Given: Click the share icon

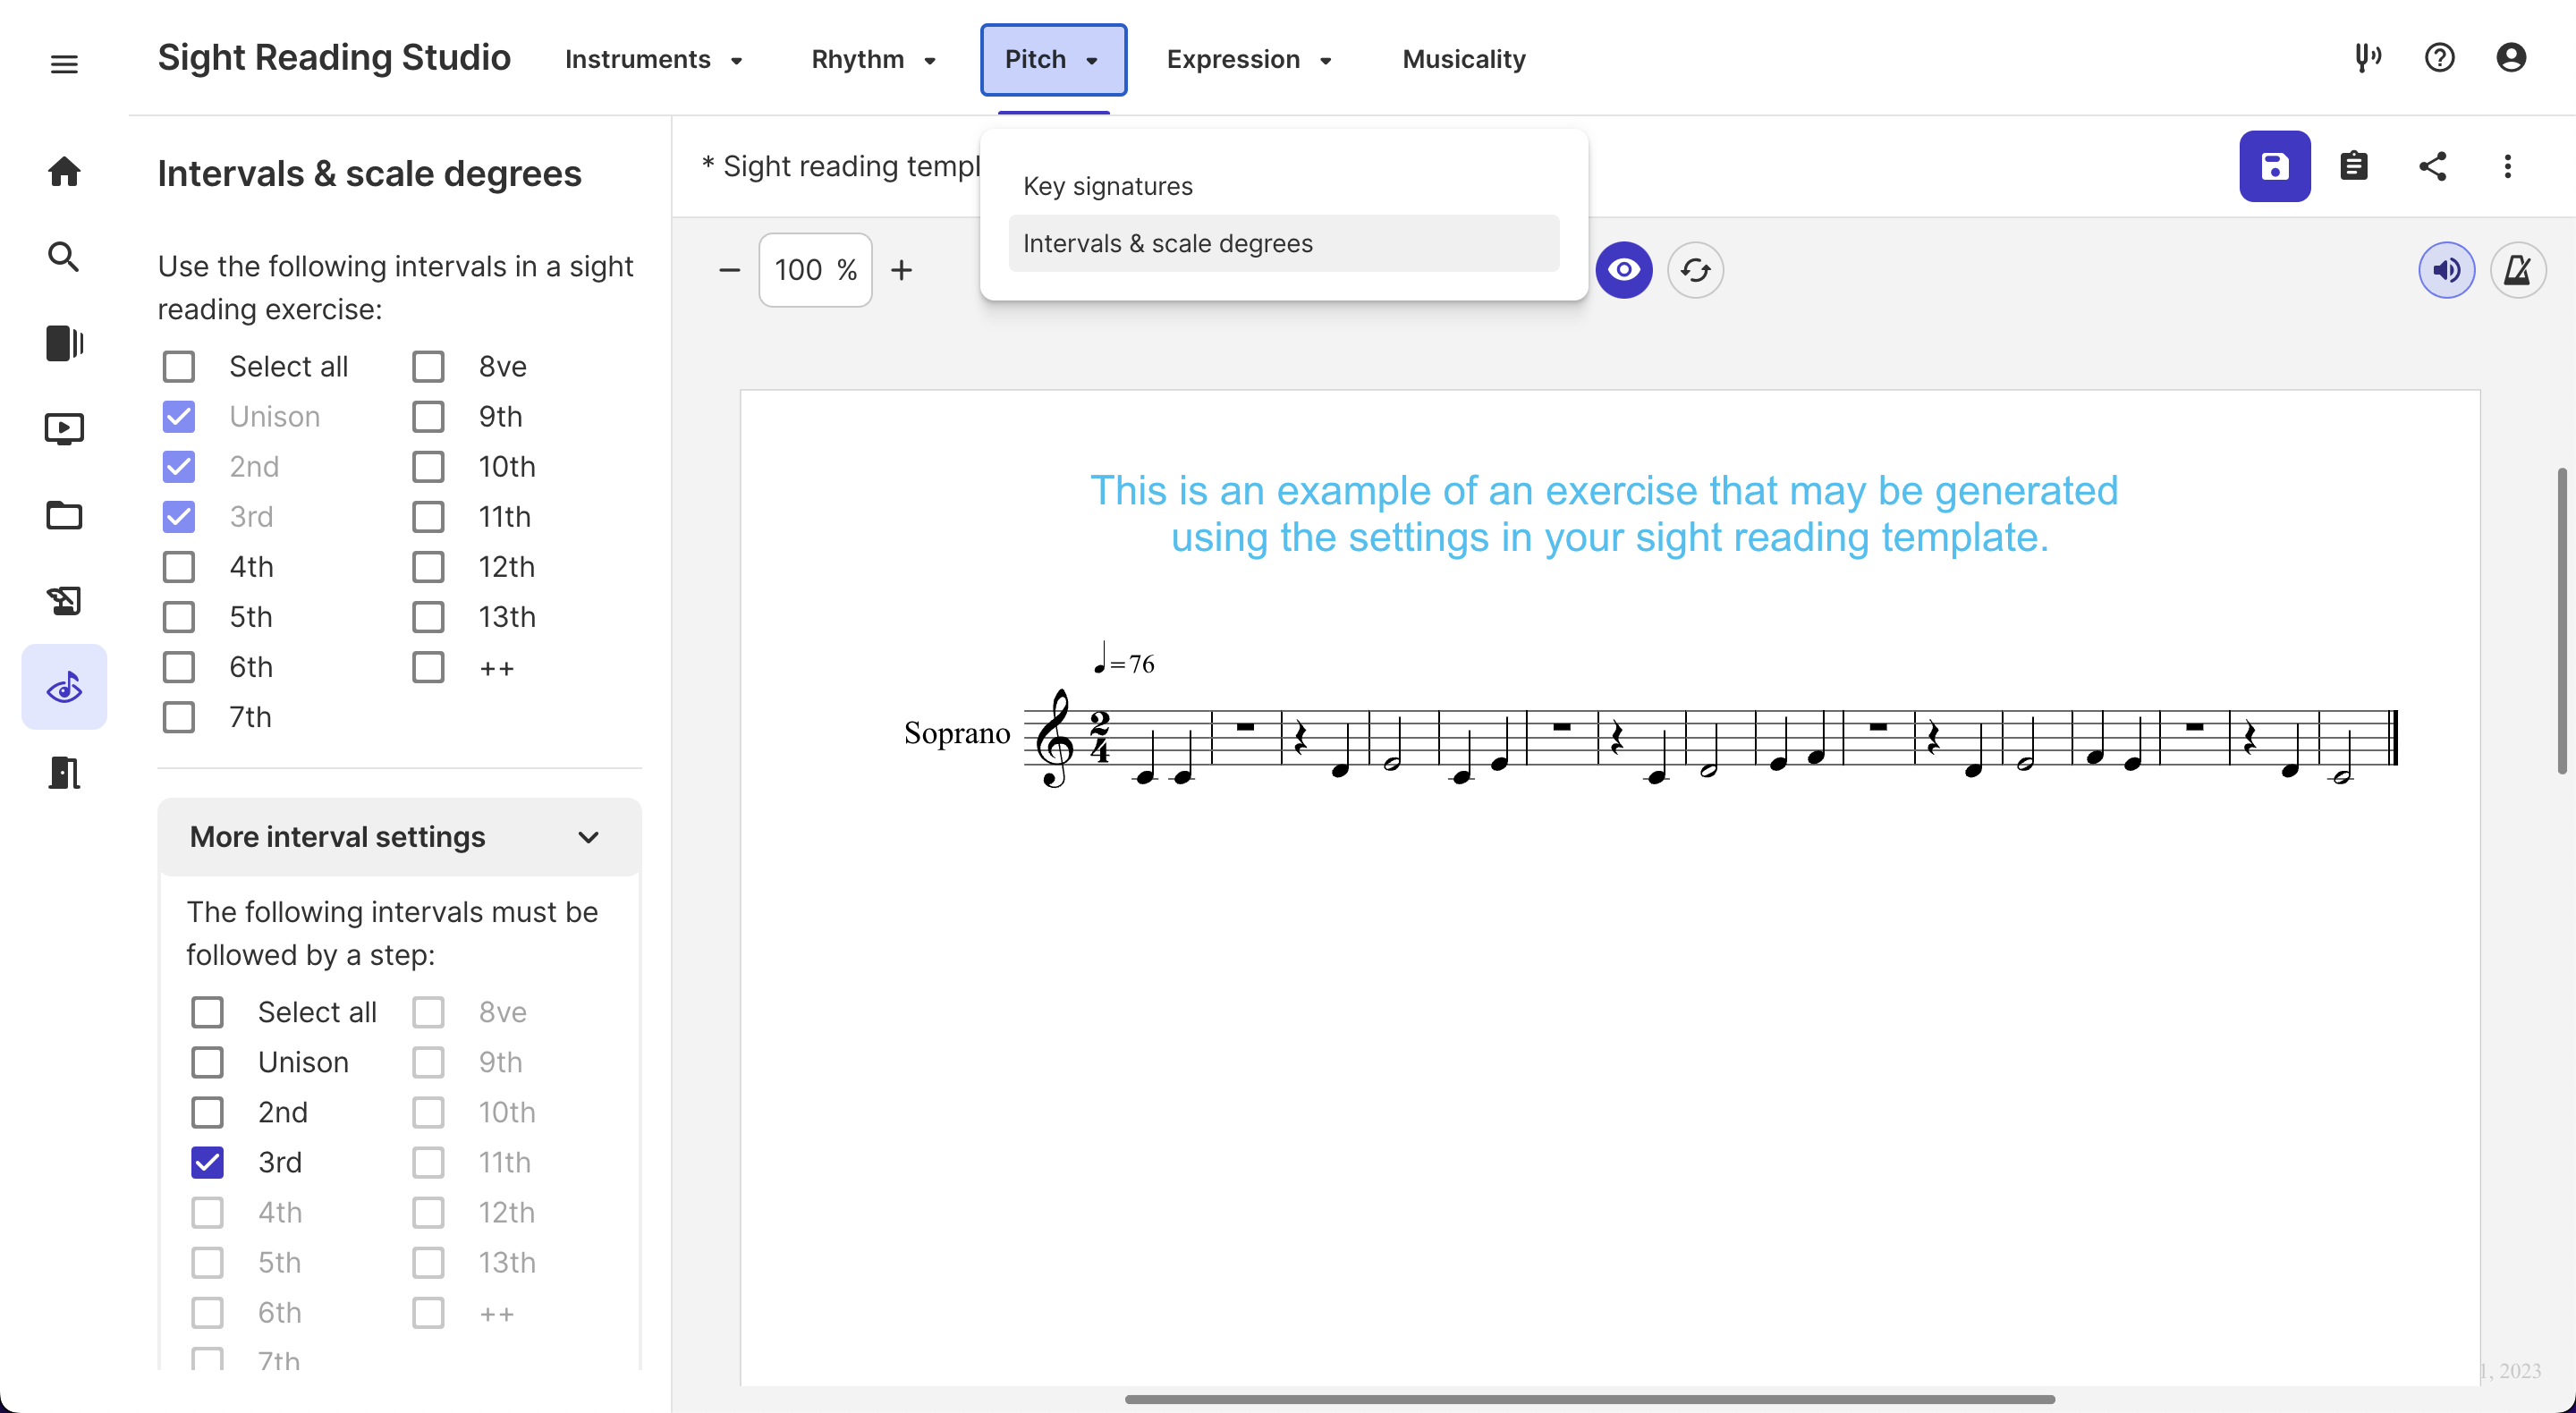Looking at the screenshot, I should pyautogui.click(x=2432, y=166).
